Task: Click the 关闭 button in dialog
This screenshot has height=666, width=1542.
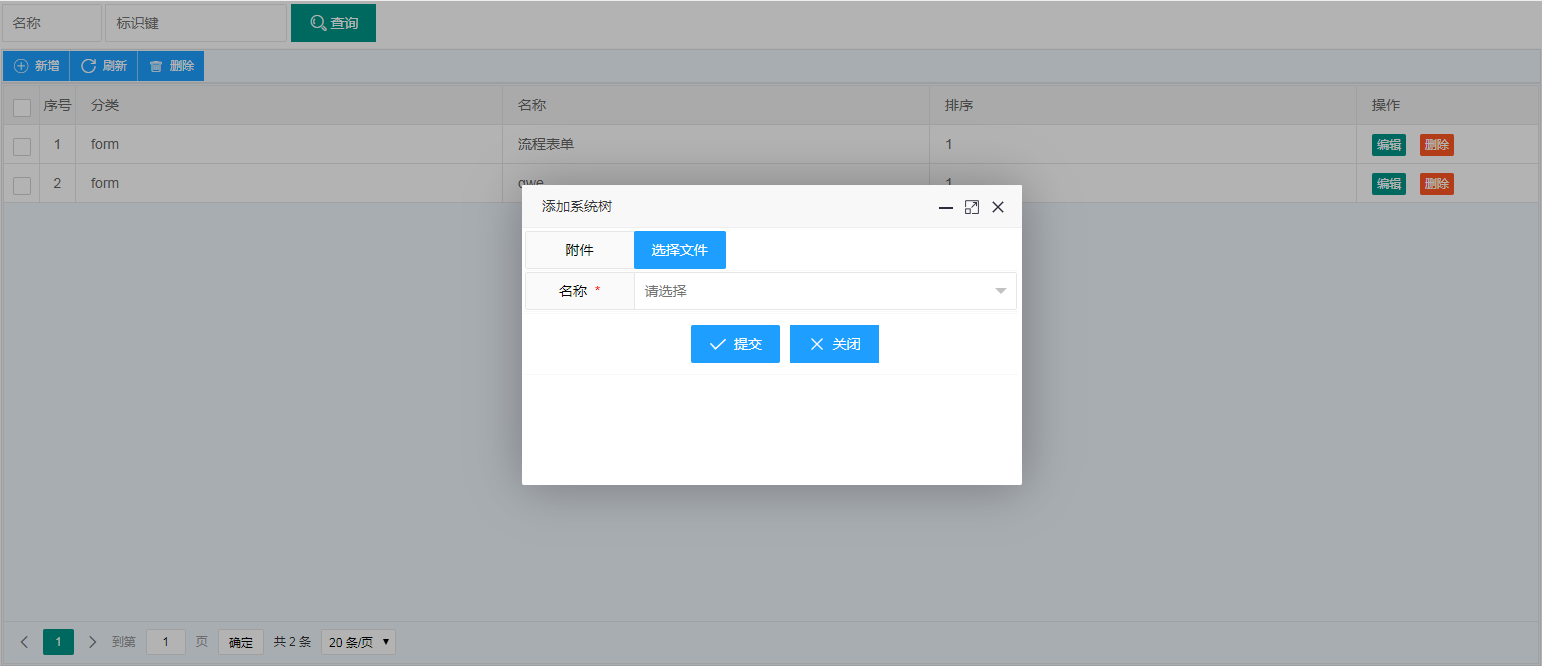Action: [834, 344]
